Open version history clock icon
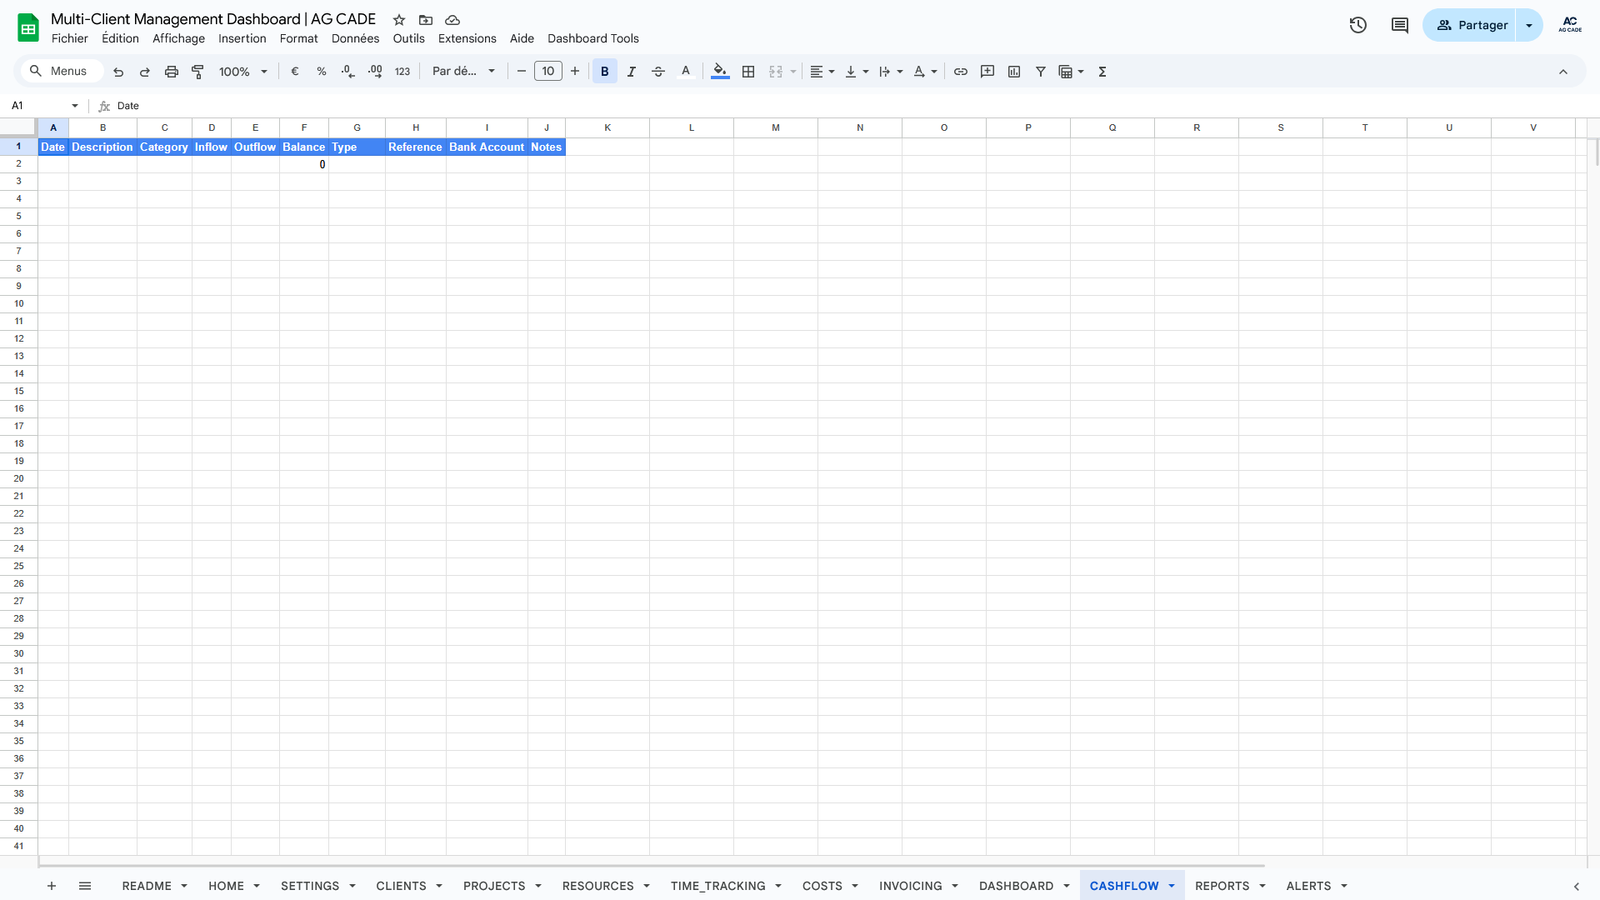 pos(1357,25)
